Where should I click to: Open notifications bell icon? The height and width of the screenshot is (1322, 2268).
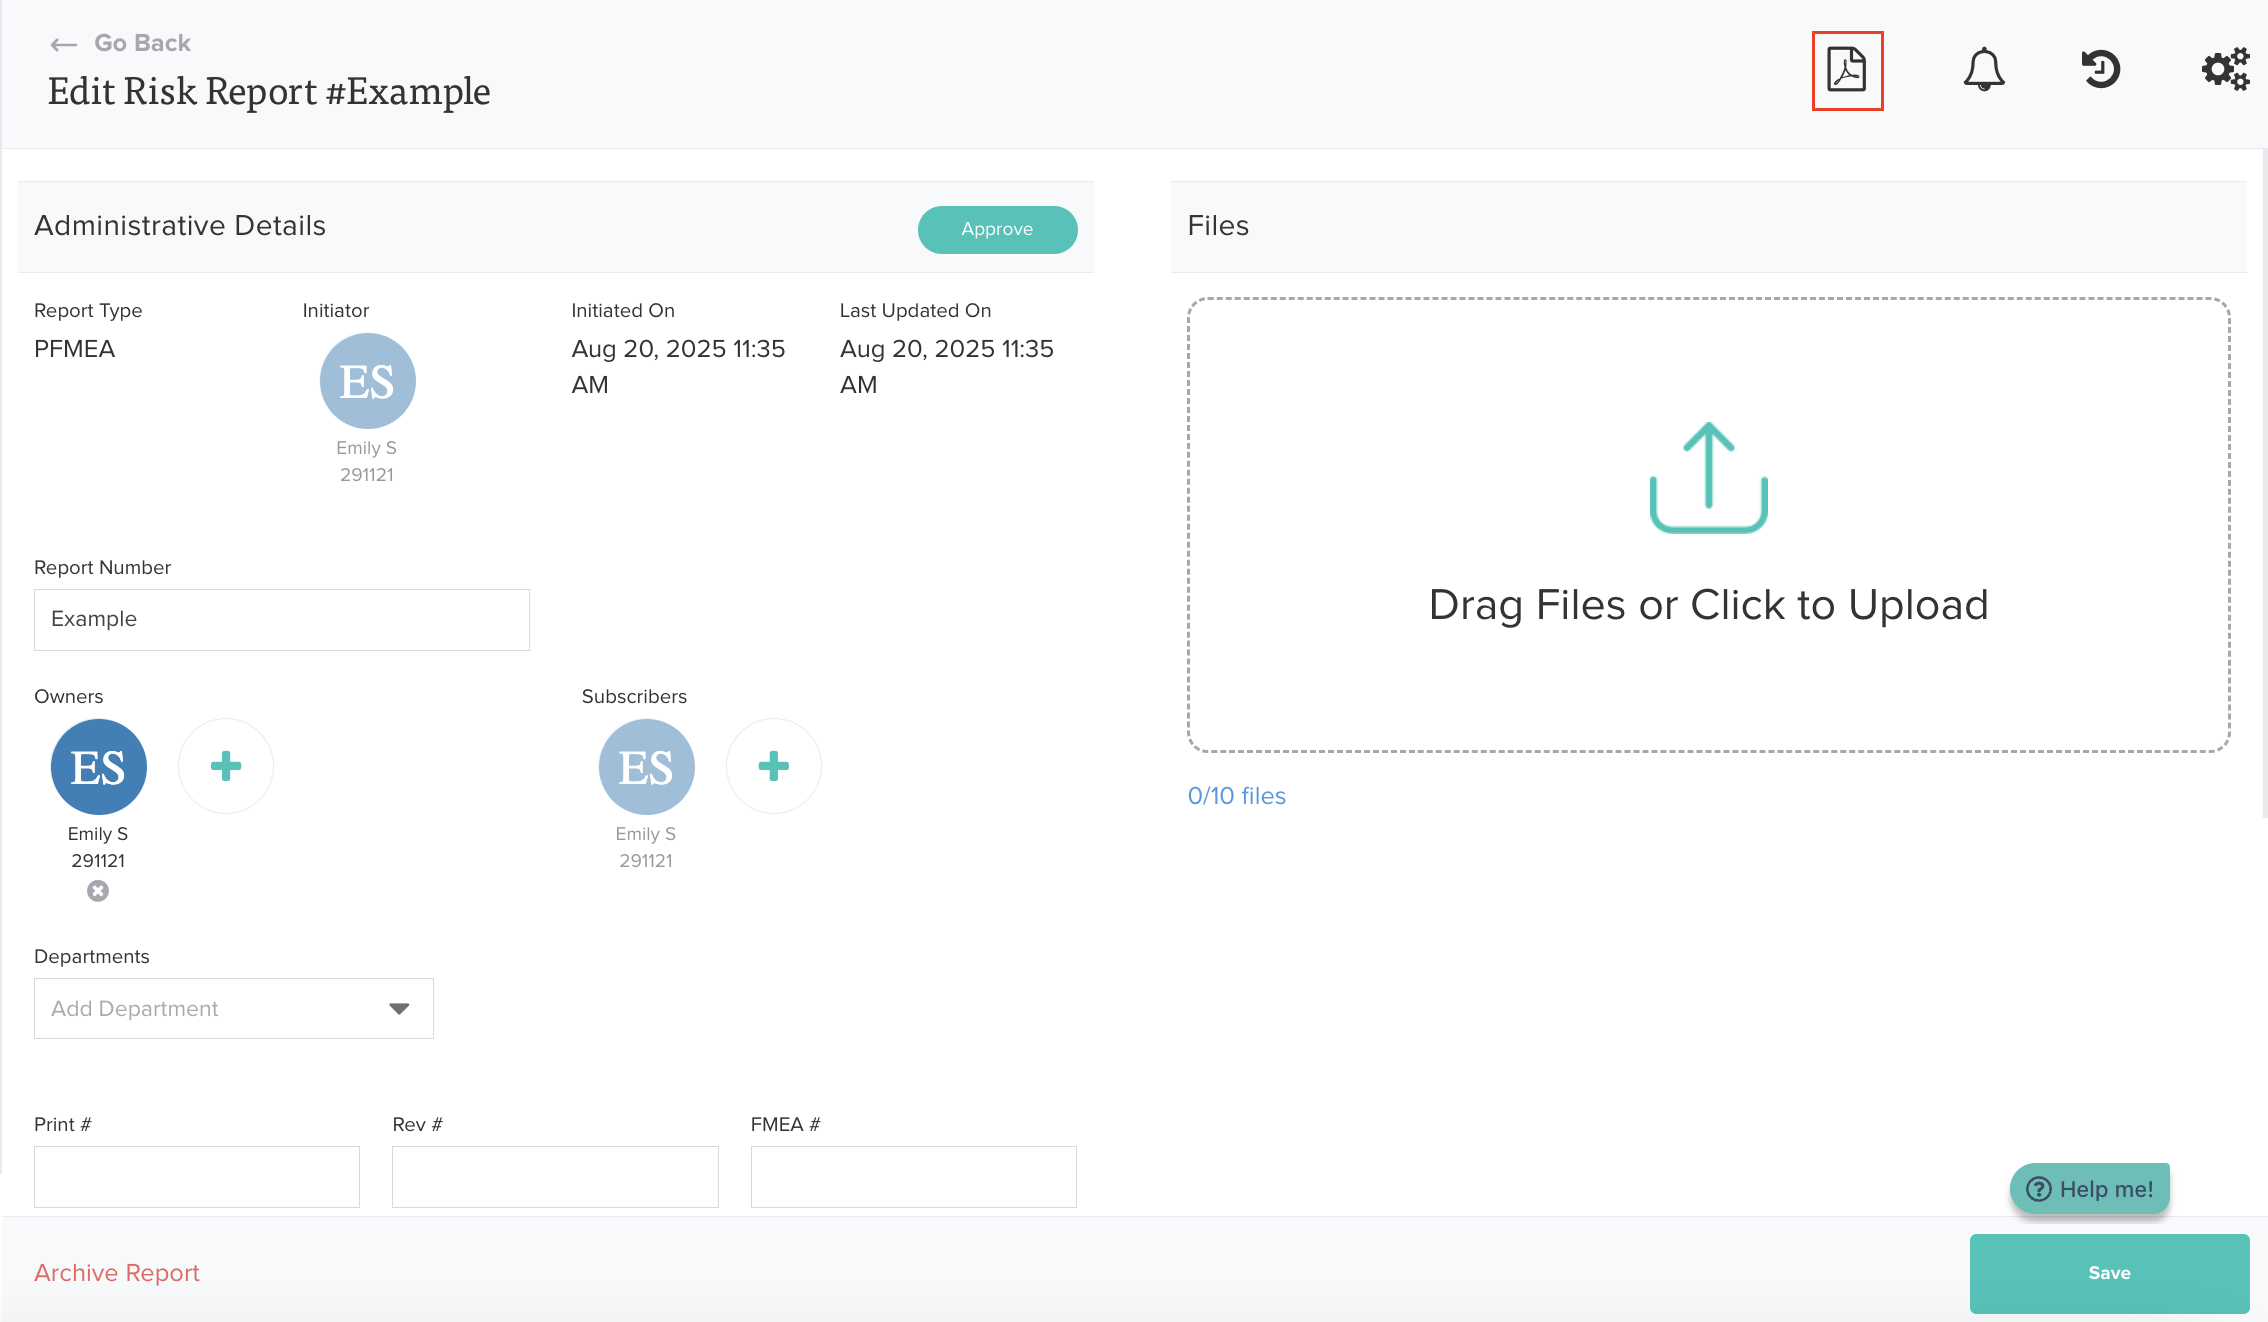point(1983,70)
